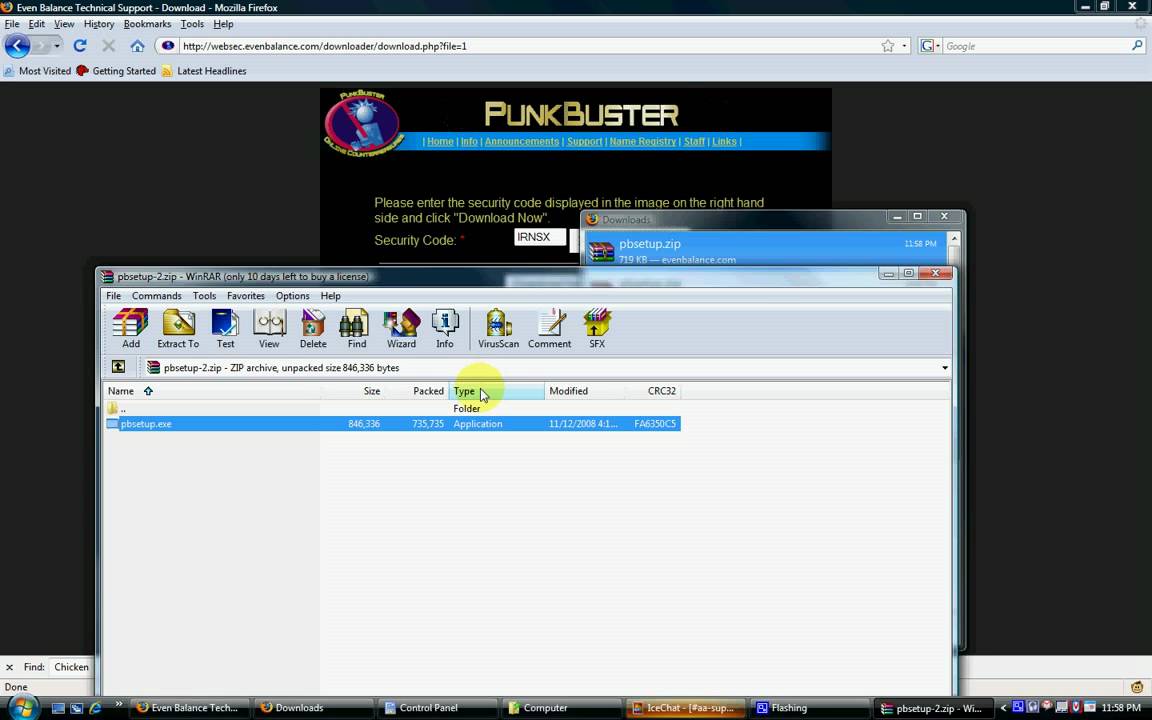Open search engine selector dropdown
Viewport: 1152px width, 720px height.
click(x=930, y=46)
